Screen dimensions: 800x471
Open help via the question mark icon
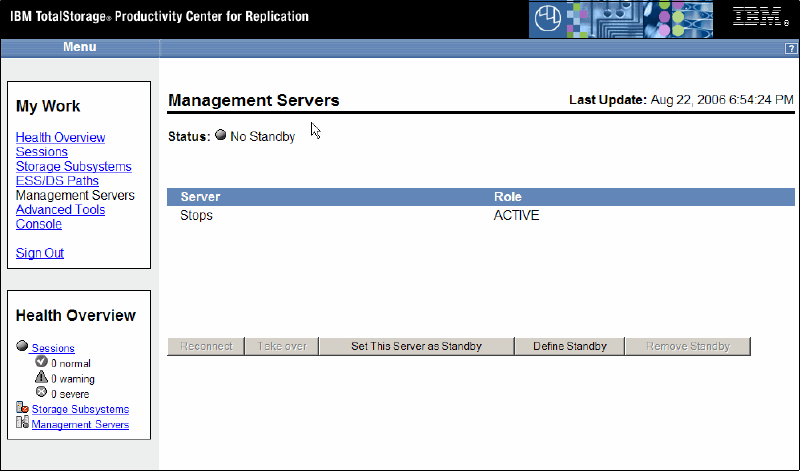[x=790, y=48]
